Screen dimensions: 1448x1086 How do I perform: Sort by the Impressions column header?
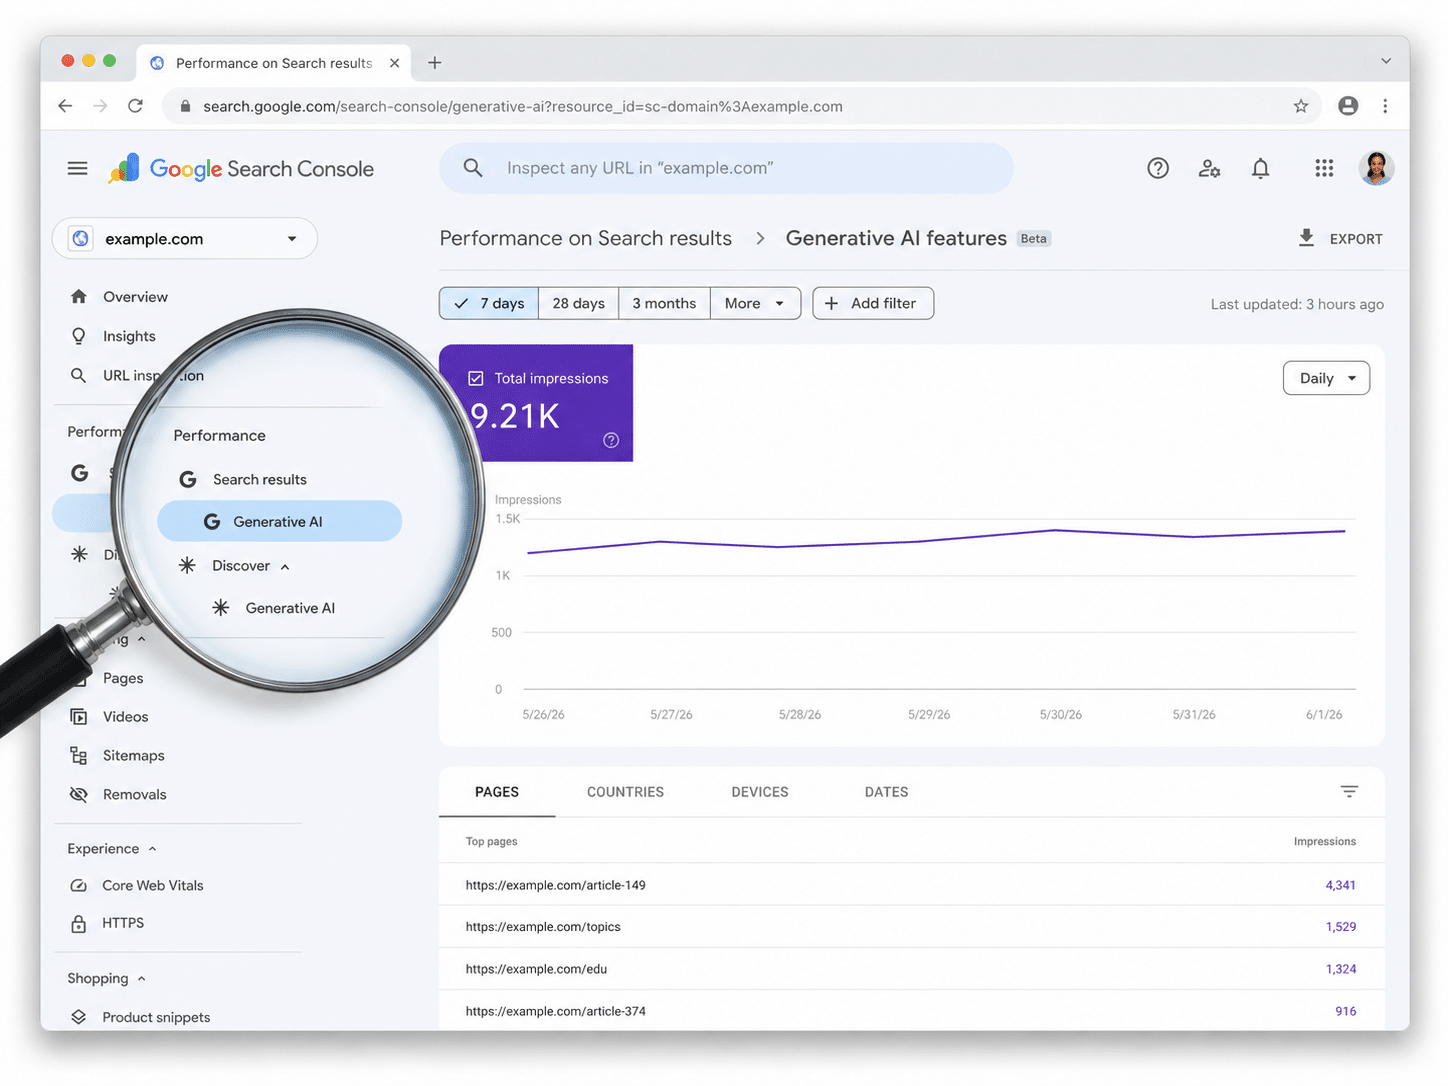[x=1324, y=841]
